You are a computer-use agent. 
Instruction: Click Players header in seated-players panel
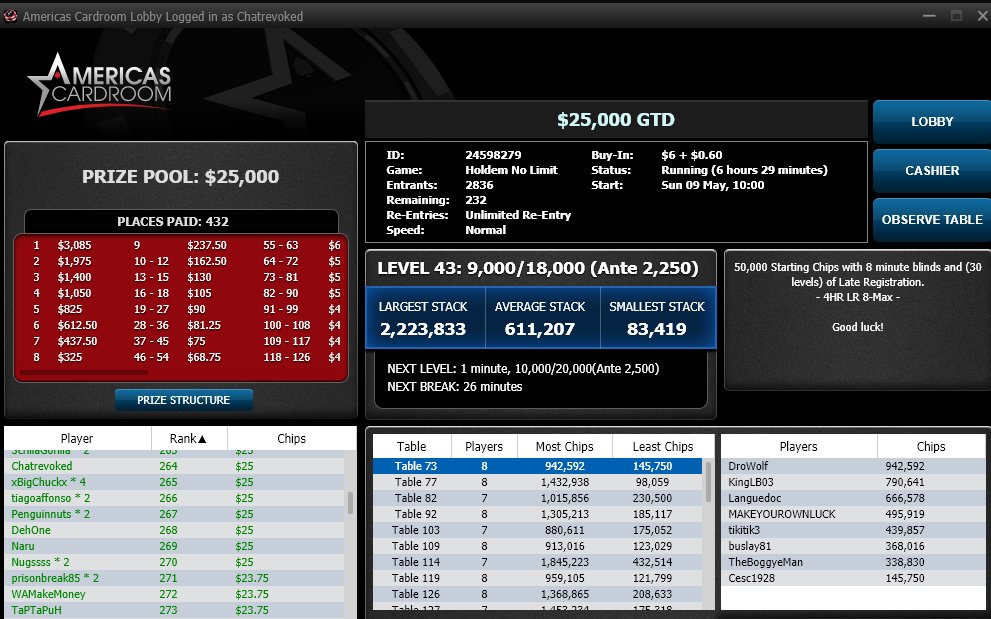click(x=798, y=446)
